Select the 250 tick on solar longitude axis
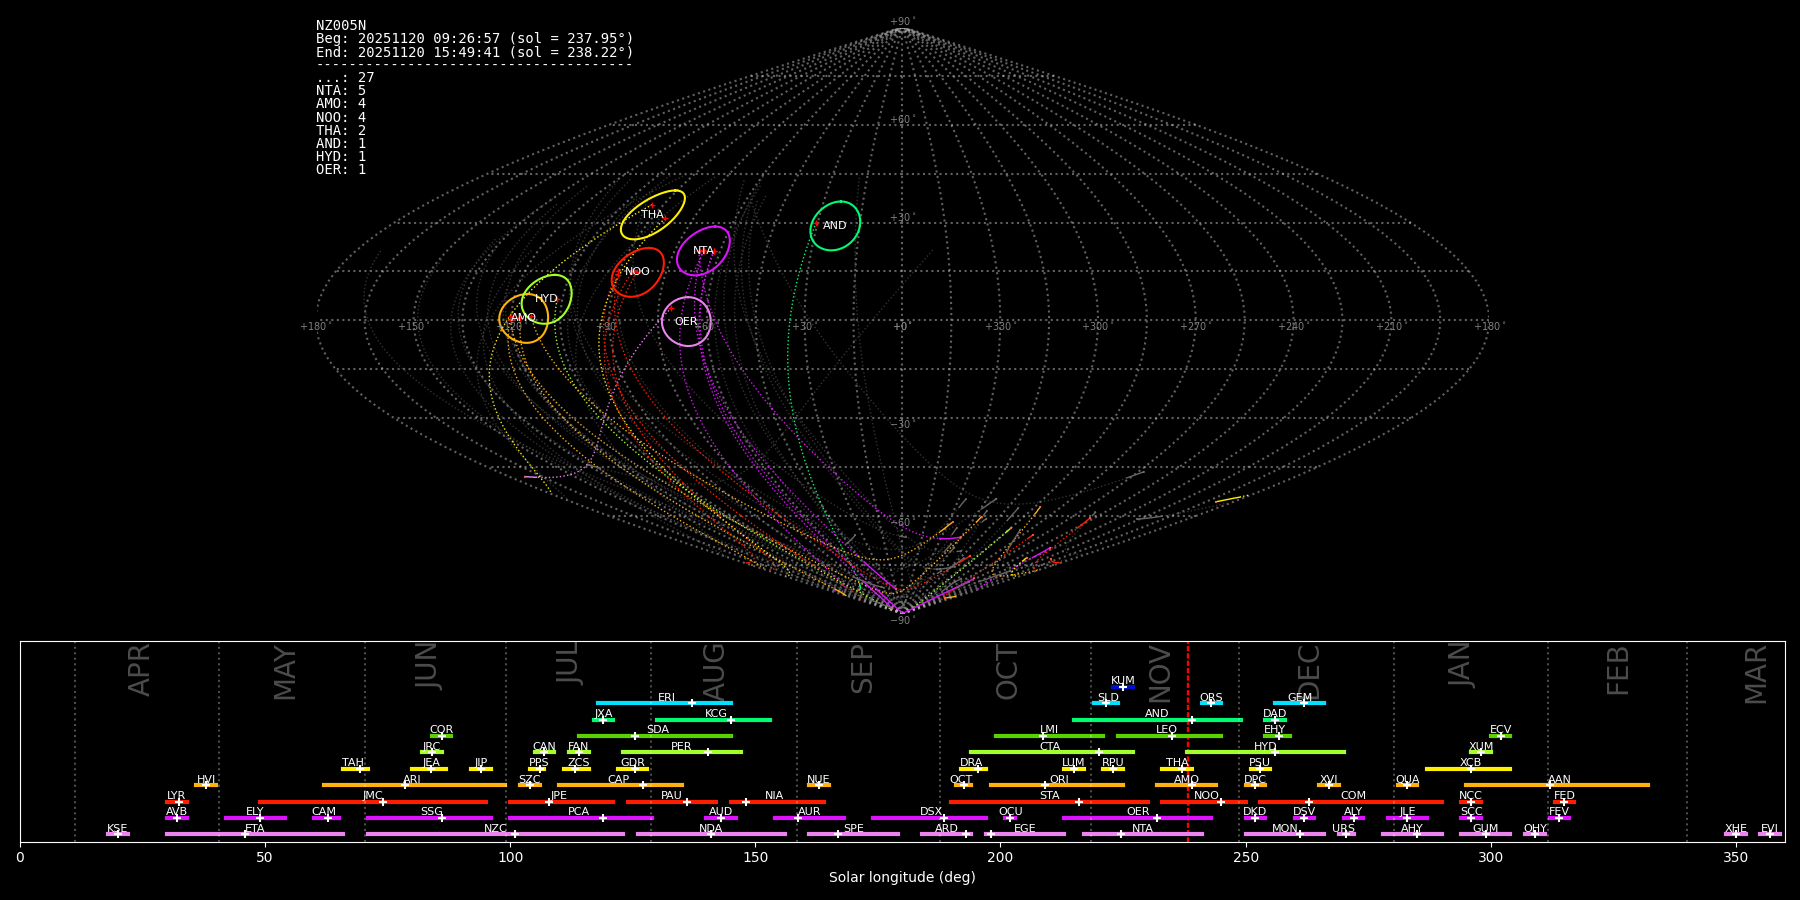1800x900 pixels. (1245, 857)
